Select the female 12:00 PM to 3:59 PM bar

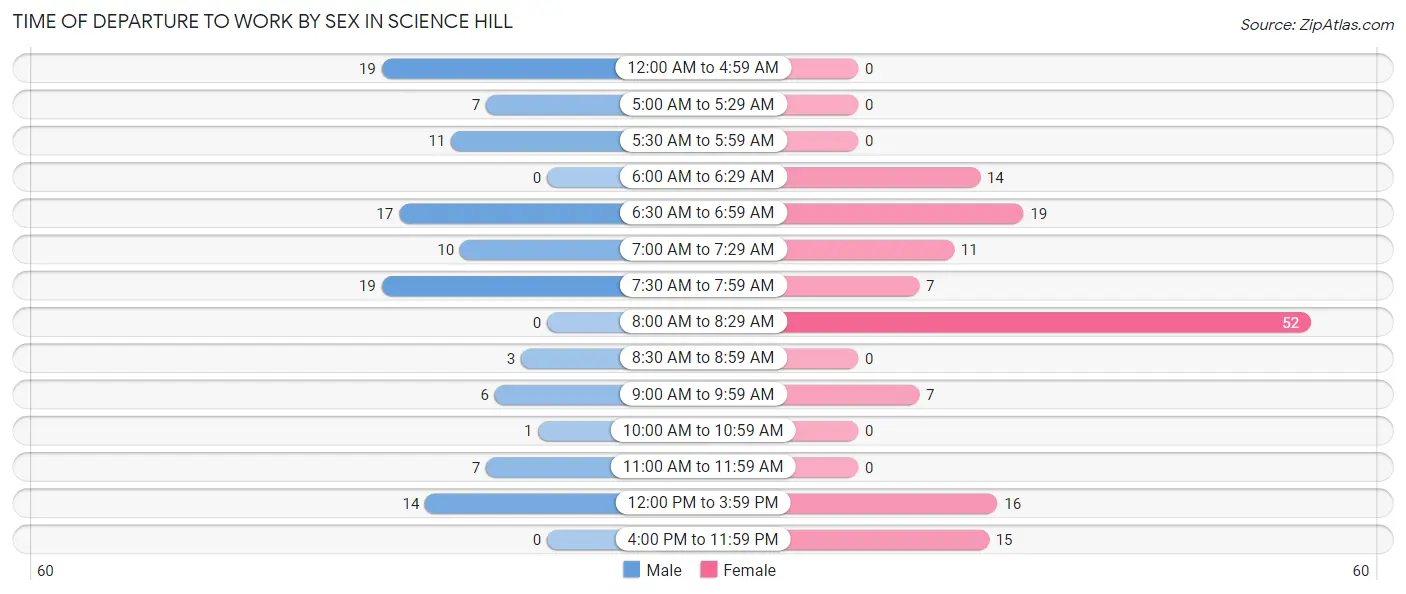[x=891, y=503]
